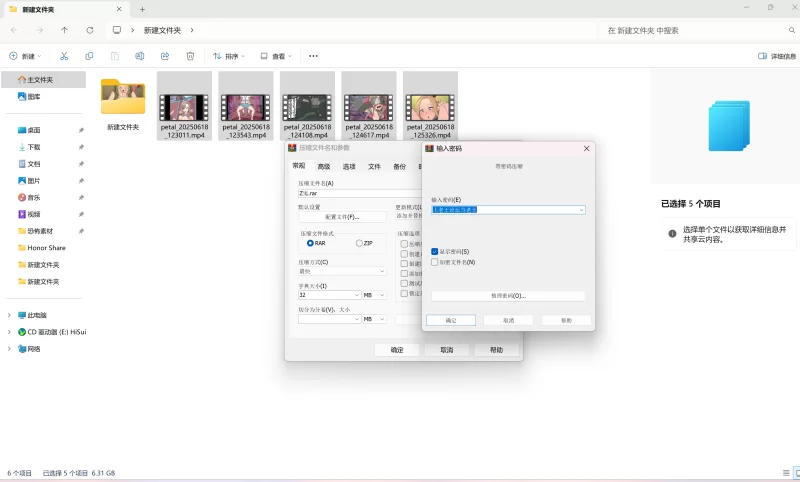Open the 排序 sort dropdown
Screen dimensions: 800x482
tap(230, 56)
